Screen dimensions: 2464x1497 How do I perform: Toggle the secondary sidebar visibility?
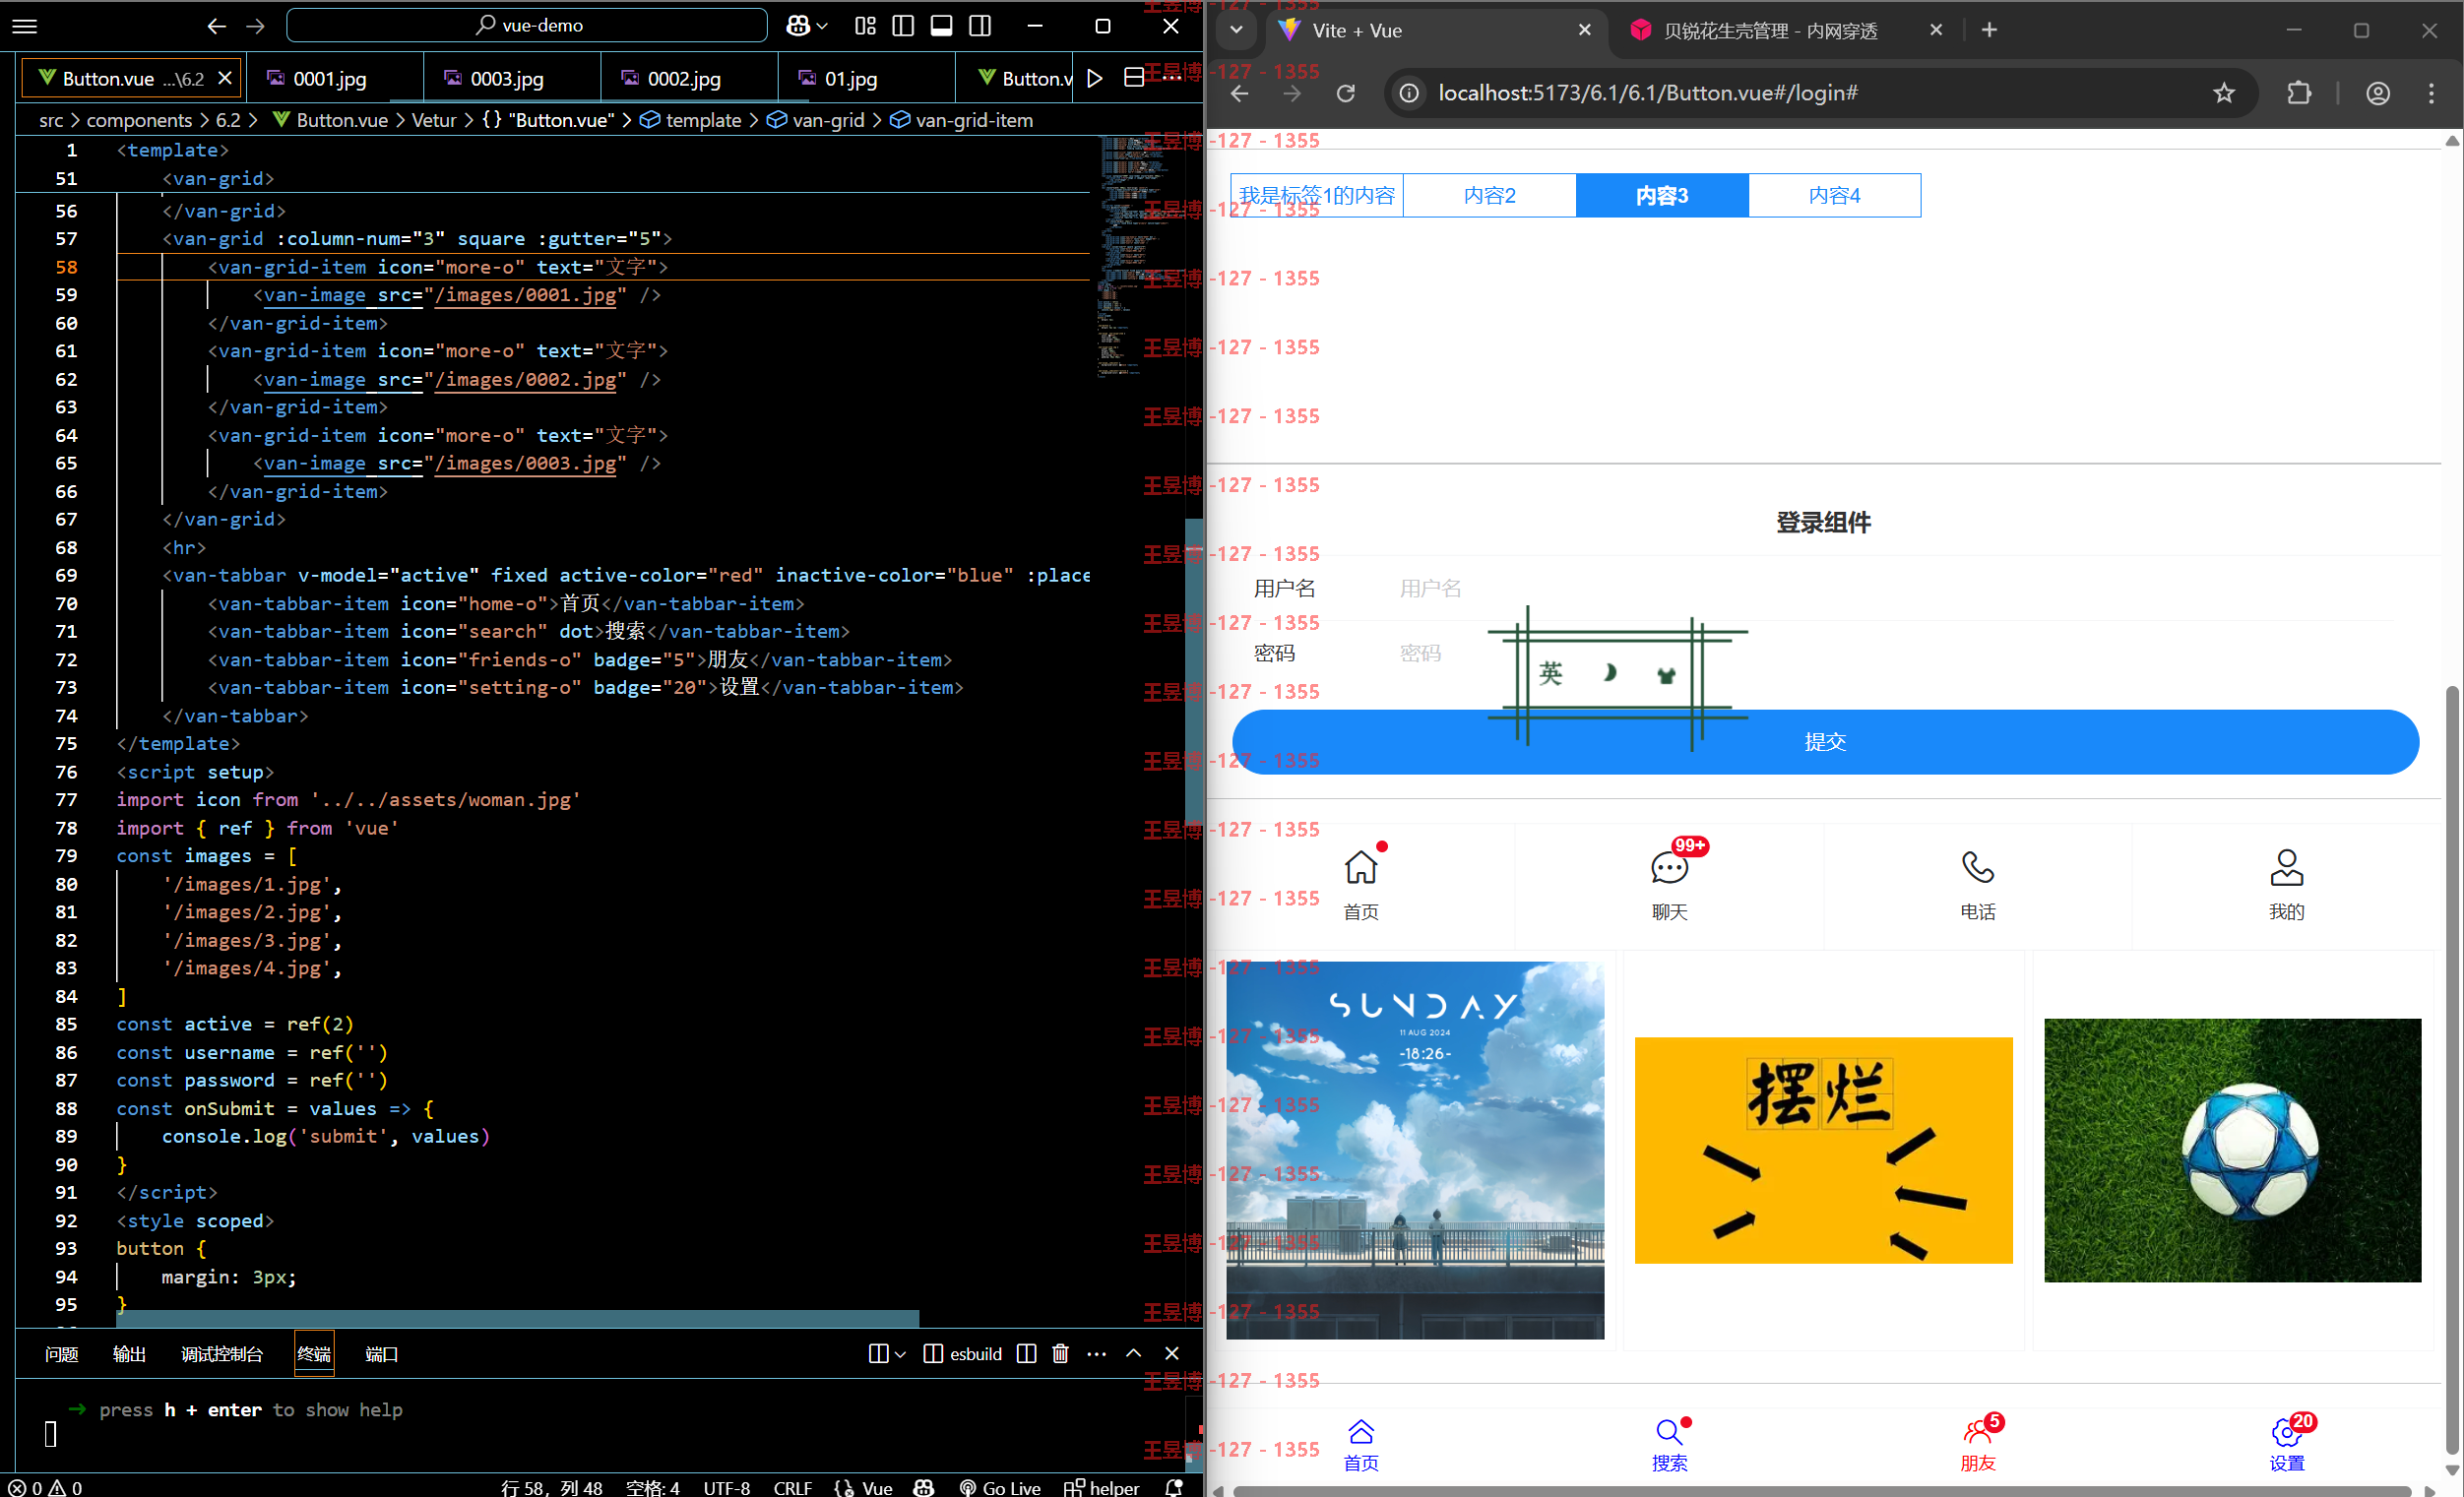980,26
